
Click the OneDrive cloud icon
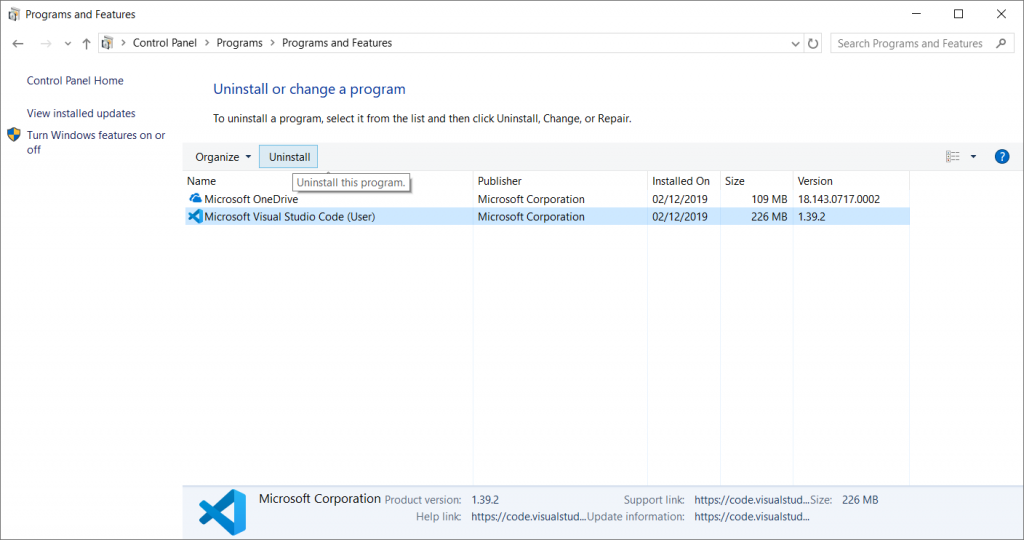tap(195, 199)
